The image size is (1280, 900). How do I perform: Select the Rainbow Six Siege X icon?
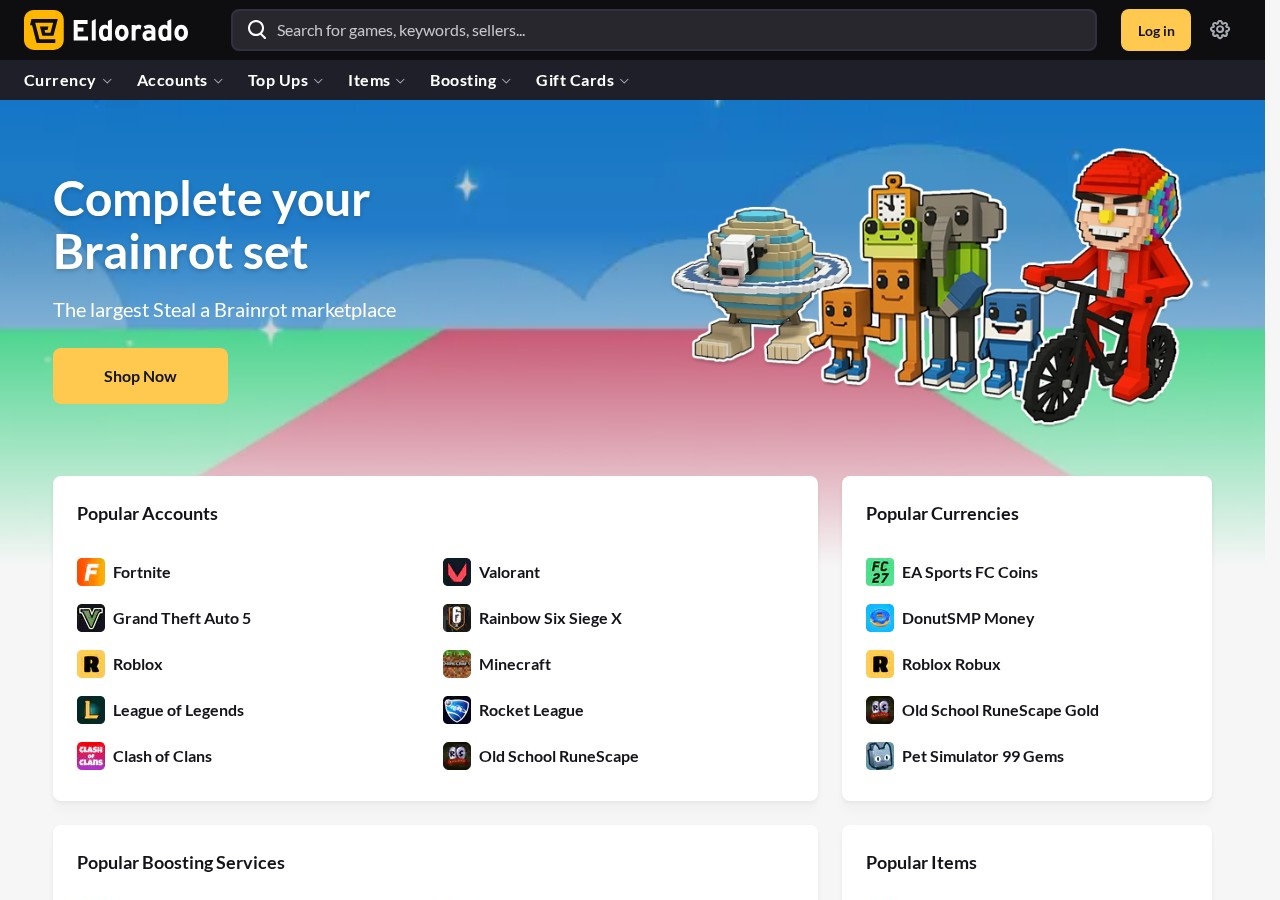(457, 618)
